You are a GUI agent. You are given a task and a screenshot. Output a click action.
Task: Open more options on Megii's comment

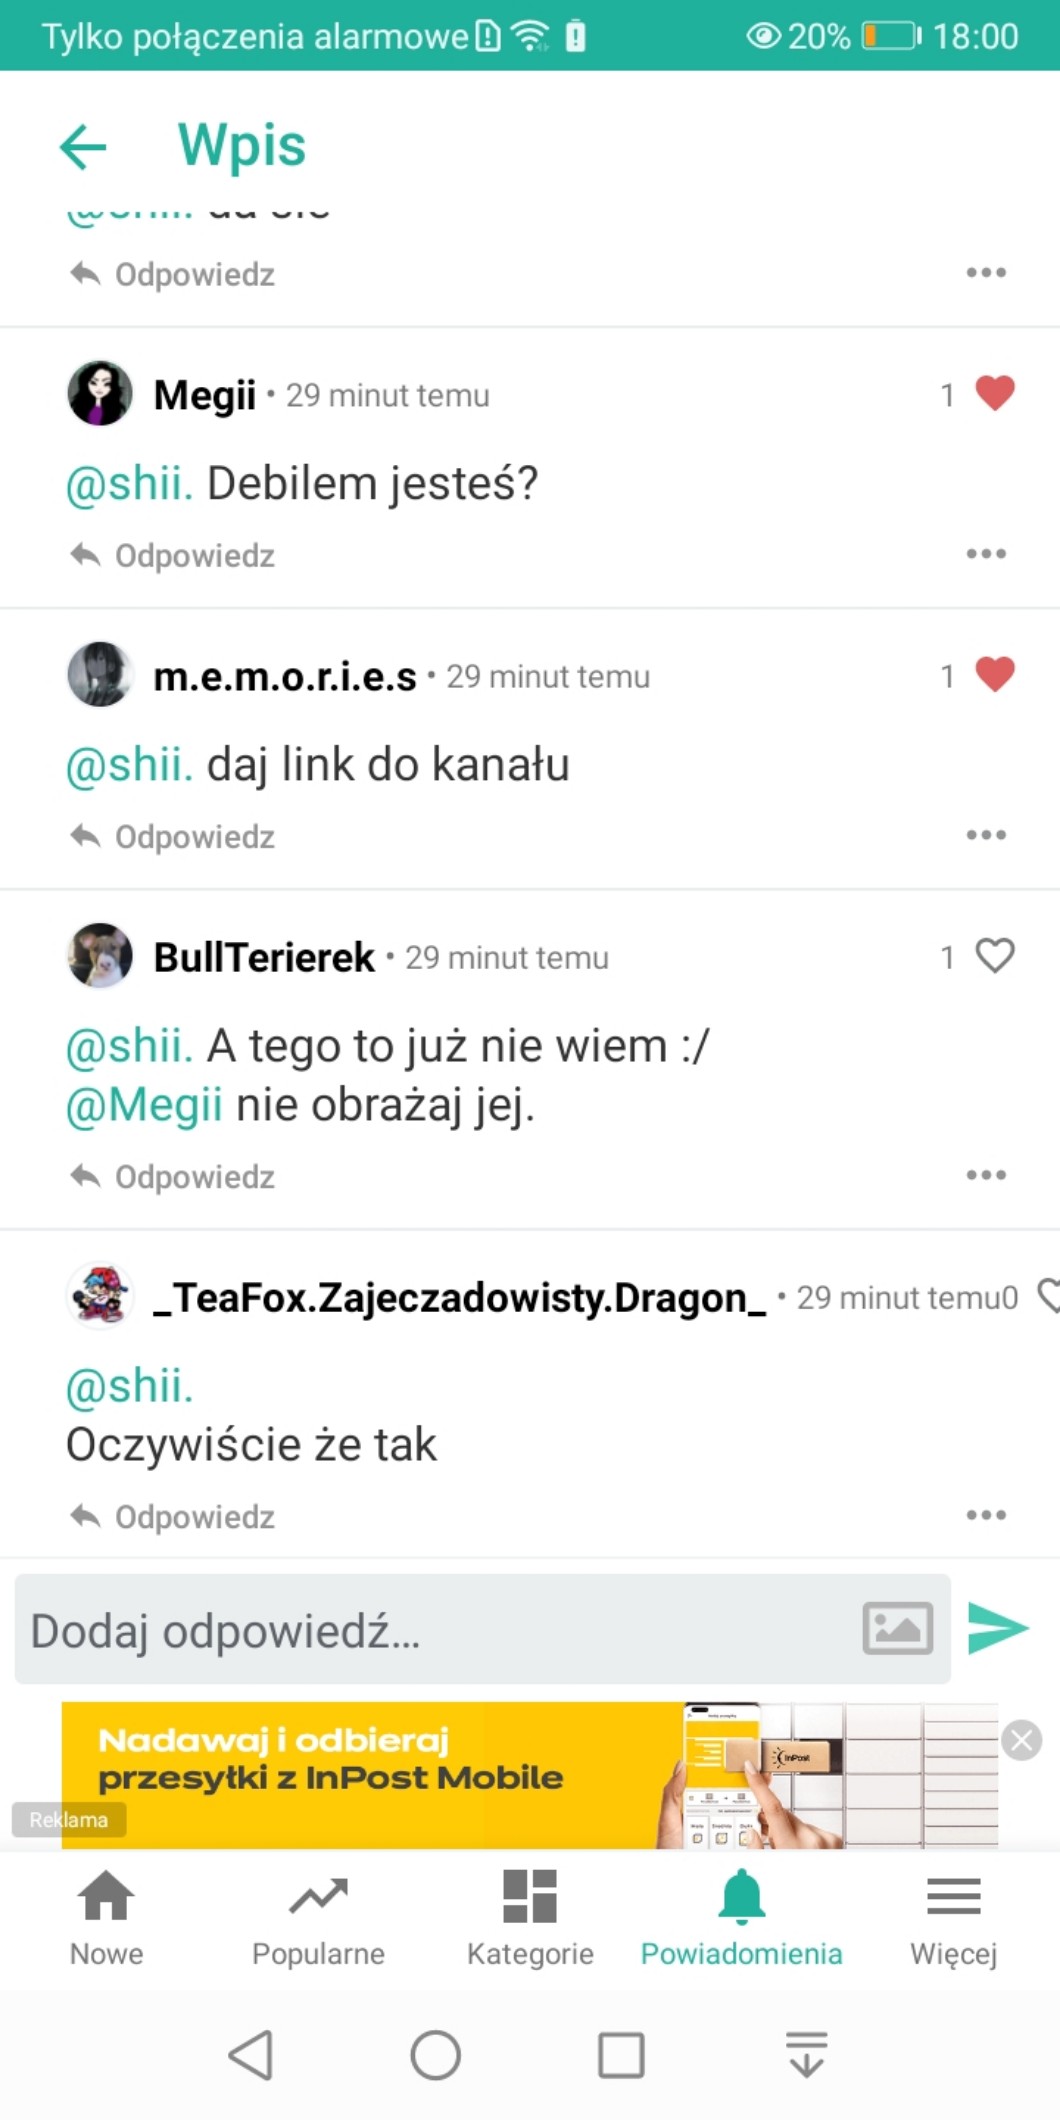tap(986, 553)
